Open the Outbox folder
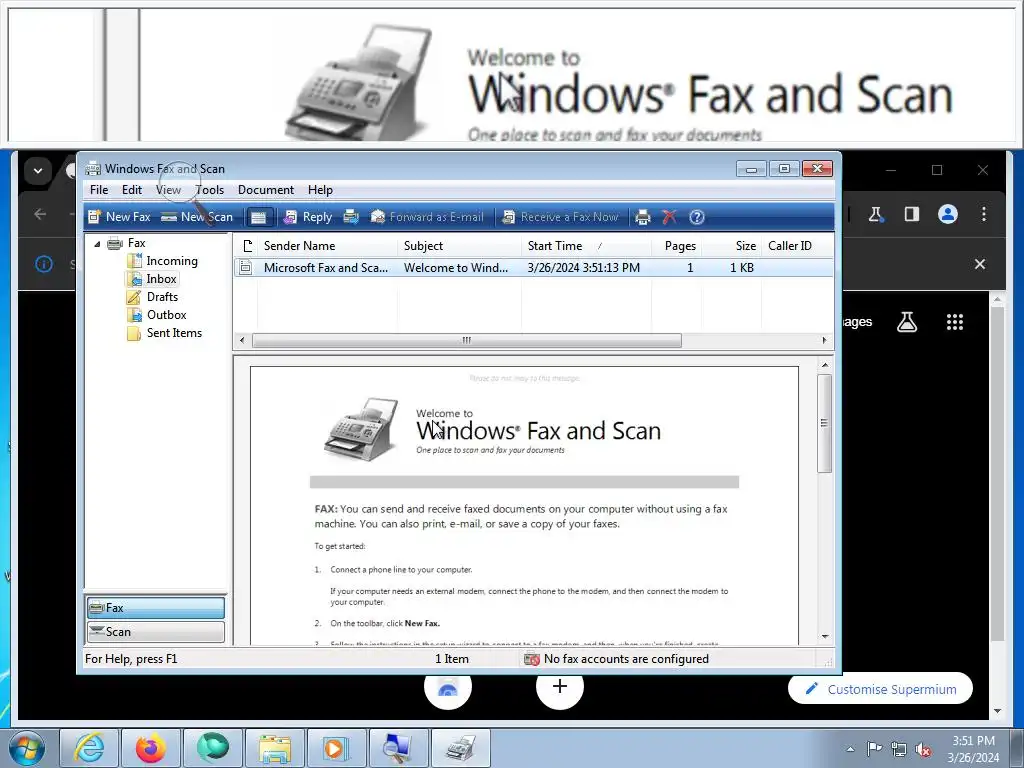1024x768 pixels. [x=167, y=315]
